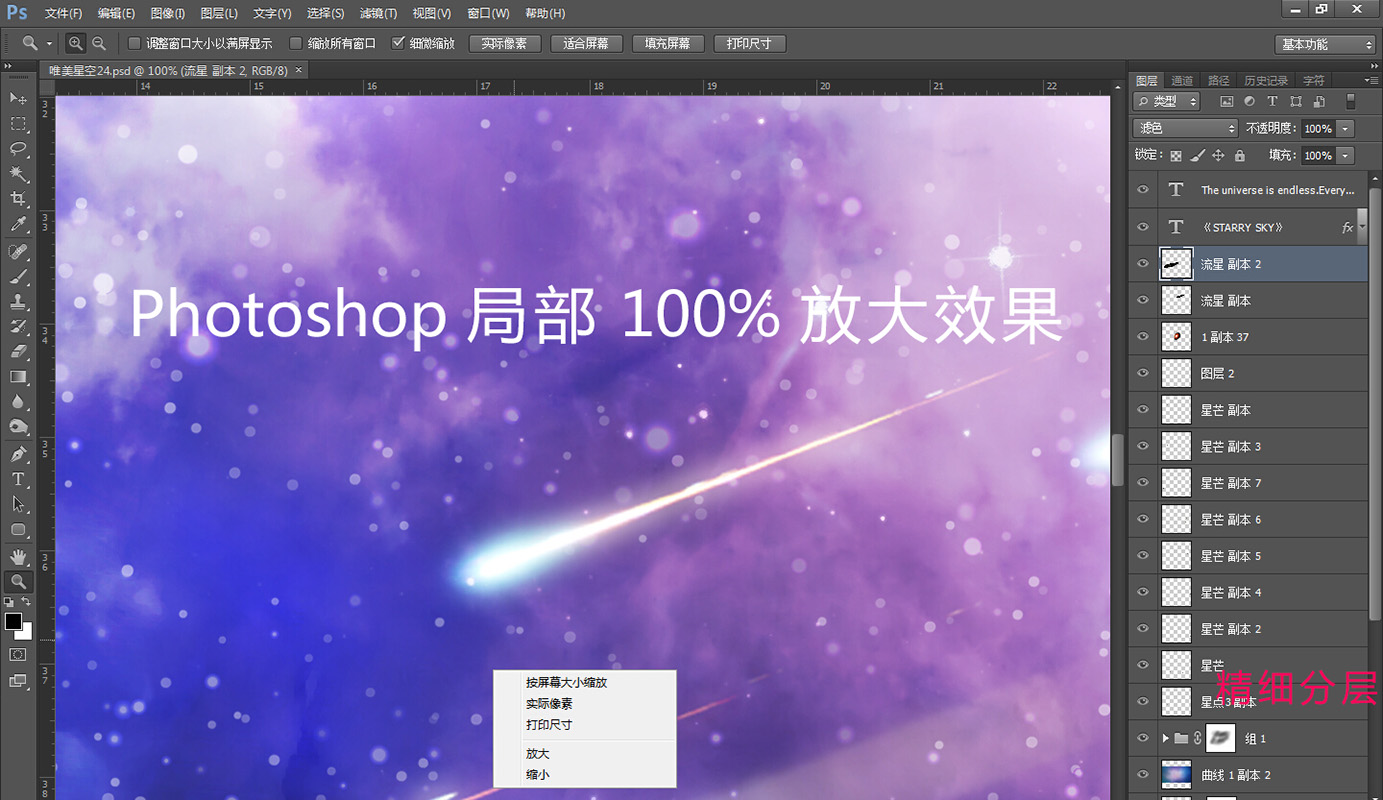Open the 基本功能 workspace dropdown

point(1326,44)
